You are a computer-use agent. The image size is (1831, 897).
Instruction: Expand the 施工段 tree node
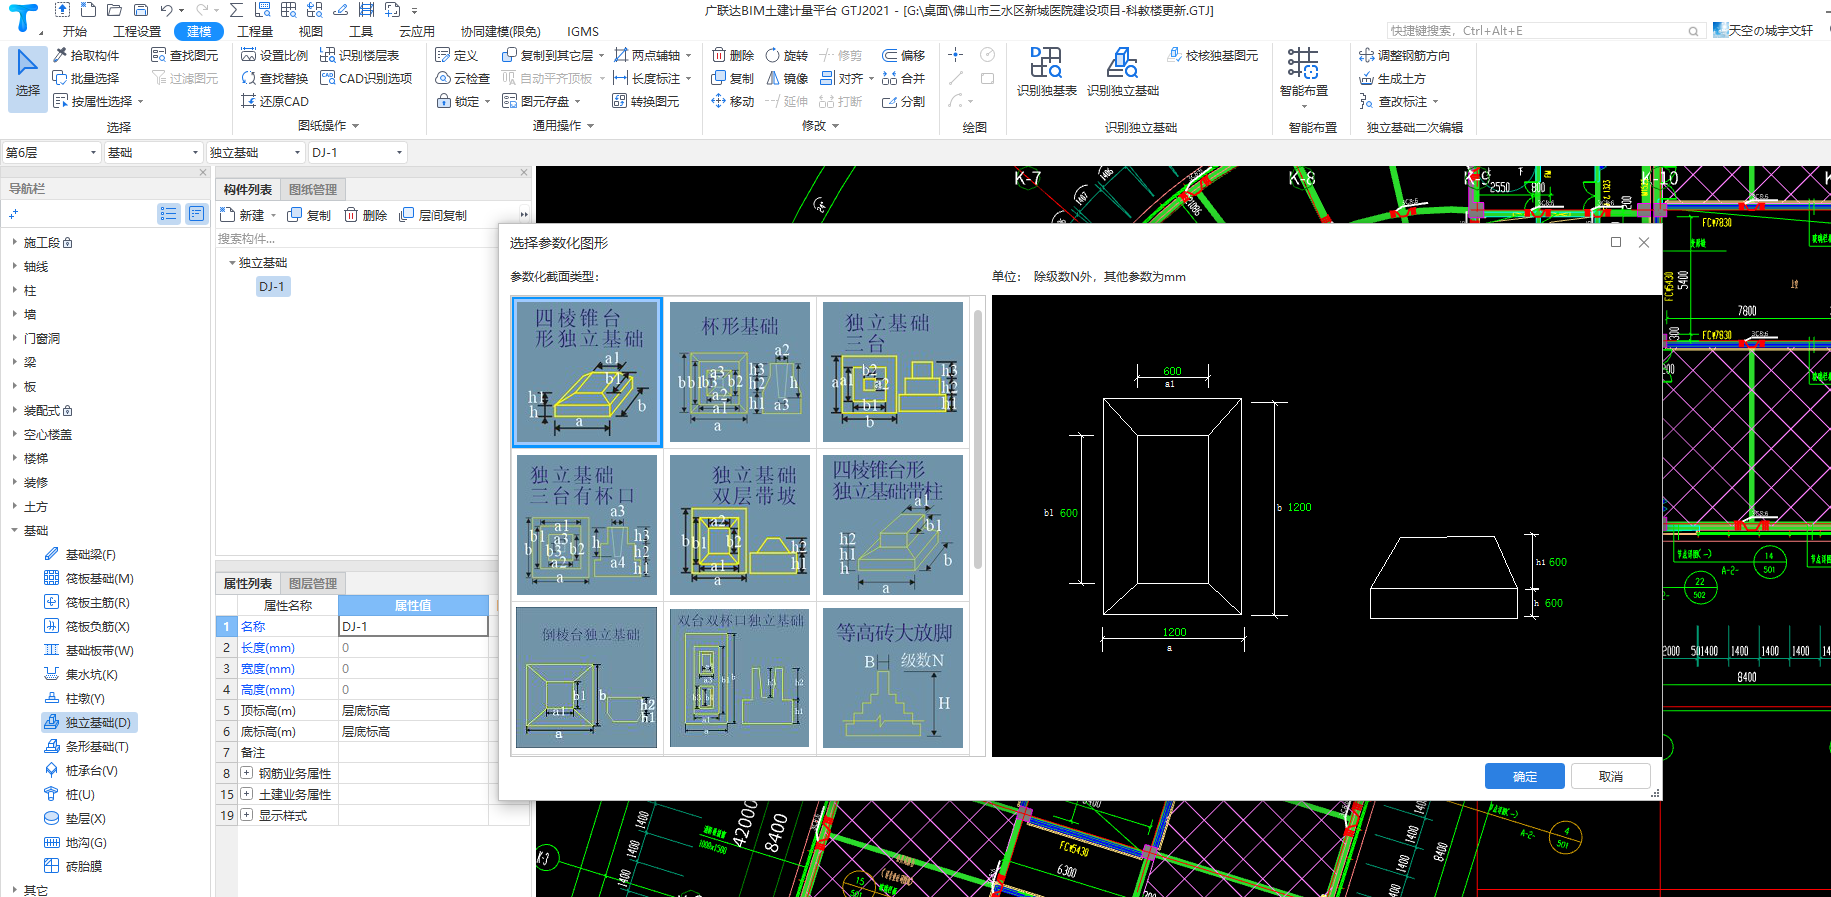pos(14,242)
